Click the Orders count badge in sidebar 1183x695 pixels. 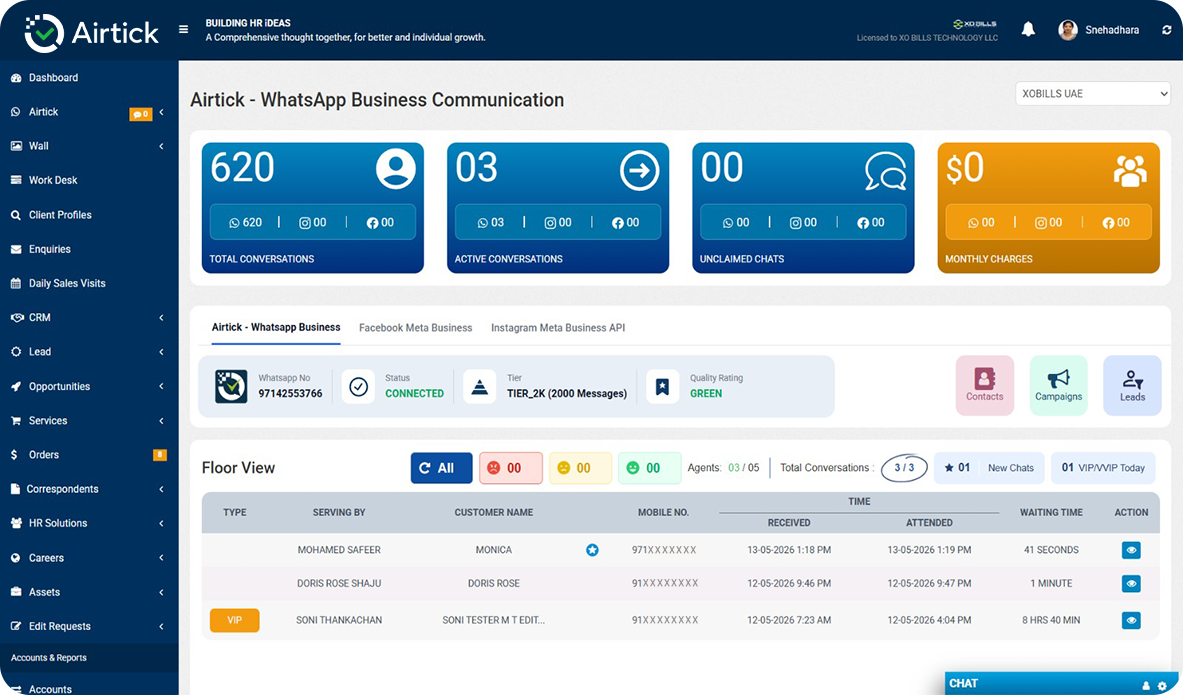click(160, 455)
